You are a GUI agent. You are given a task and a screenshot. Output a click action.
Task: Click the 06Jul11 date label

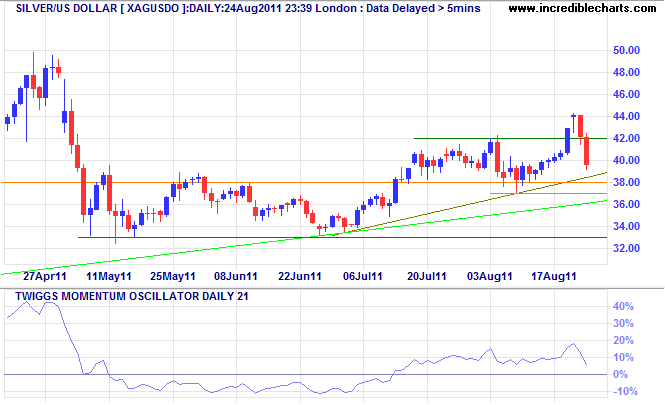(x=363, y=277)
